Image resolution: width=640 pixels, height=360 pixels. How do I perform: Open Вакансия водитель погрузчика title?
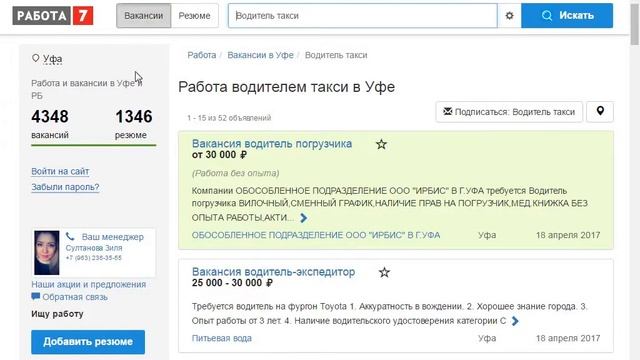(272, 144)
